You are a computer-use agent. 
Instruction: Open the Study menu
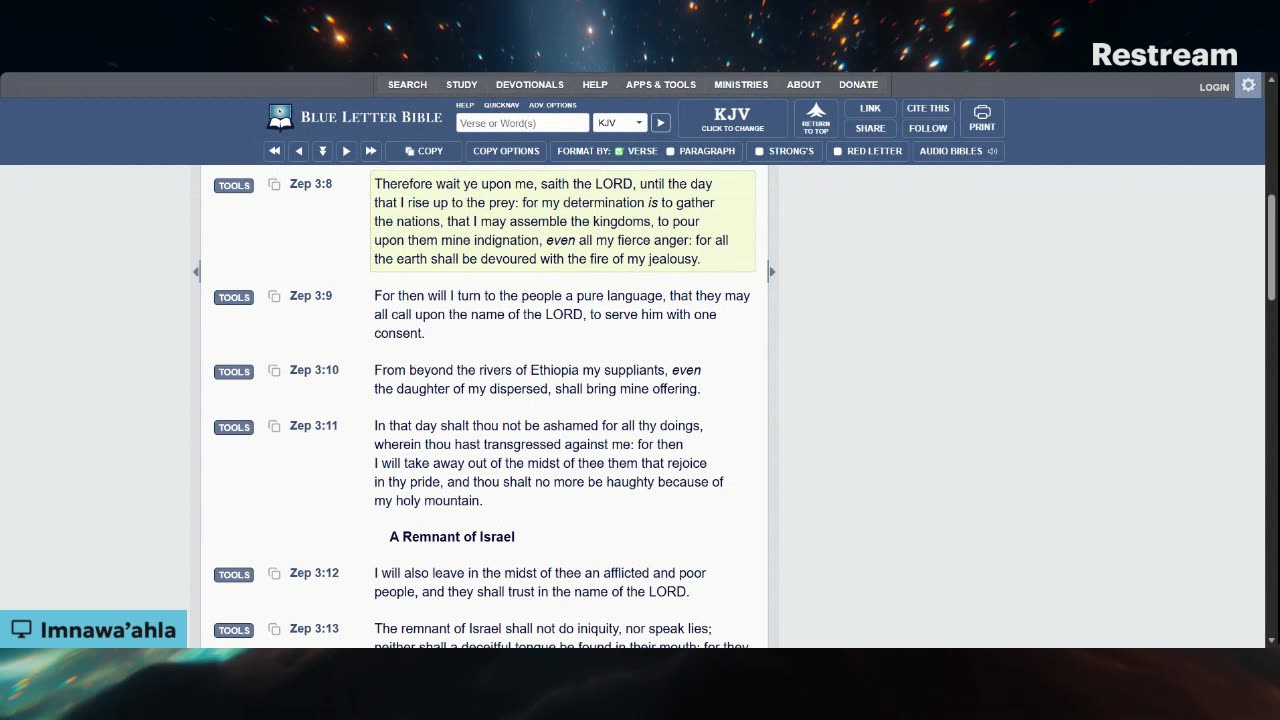[461, 85]
